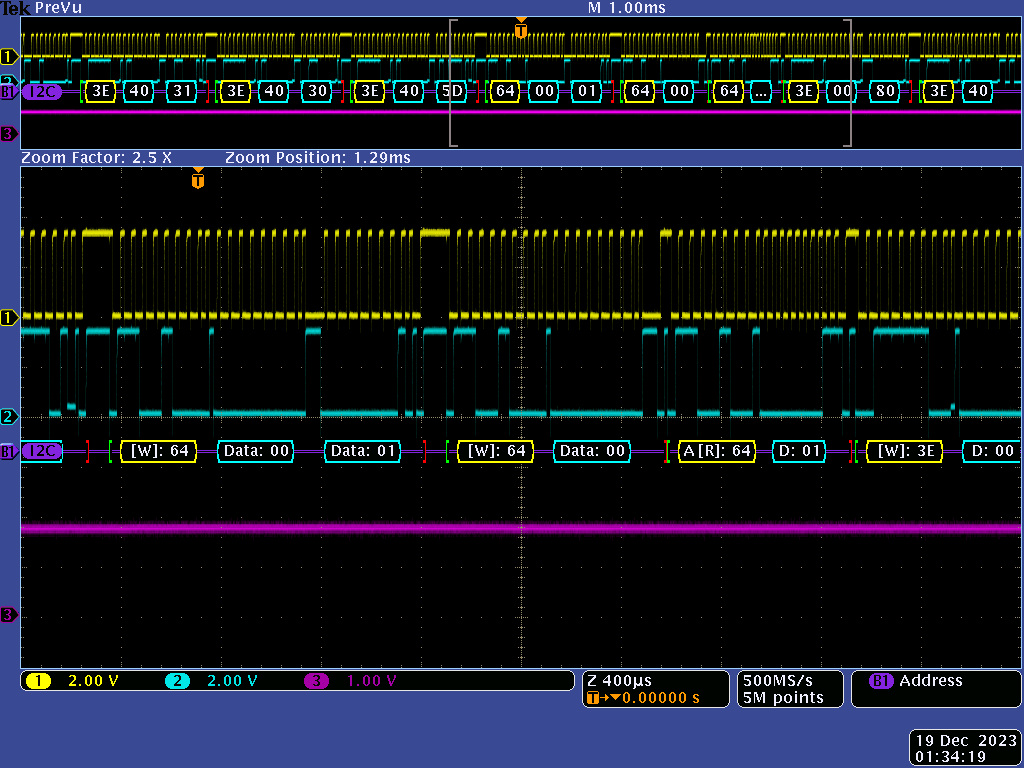Click the channel 1 marker in overview strip
Viewport: 1024px width, 768px height.
point(9,57)
